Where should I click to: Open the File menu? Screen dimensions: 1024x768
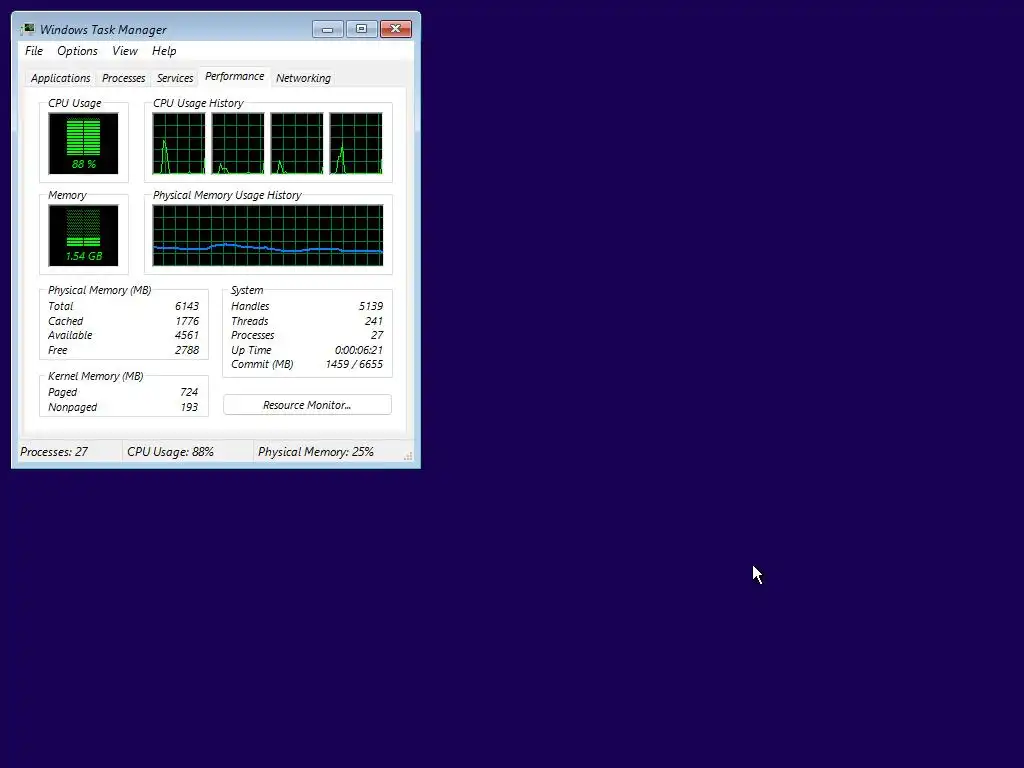point(34,51)
